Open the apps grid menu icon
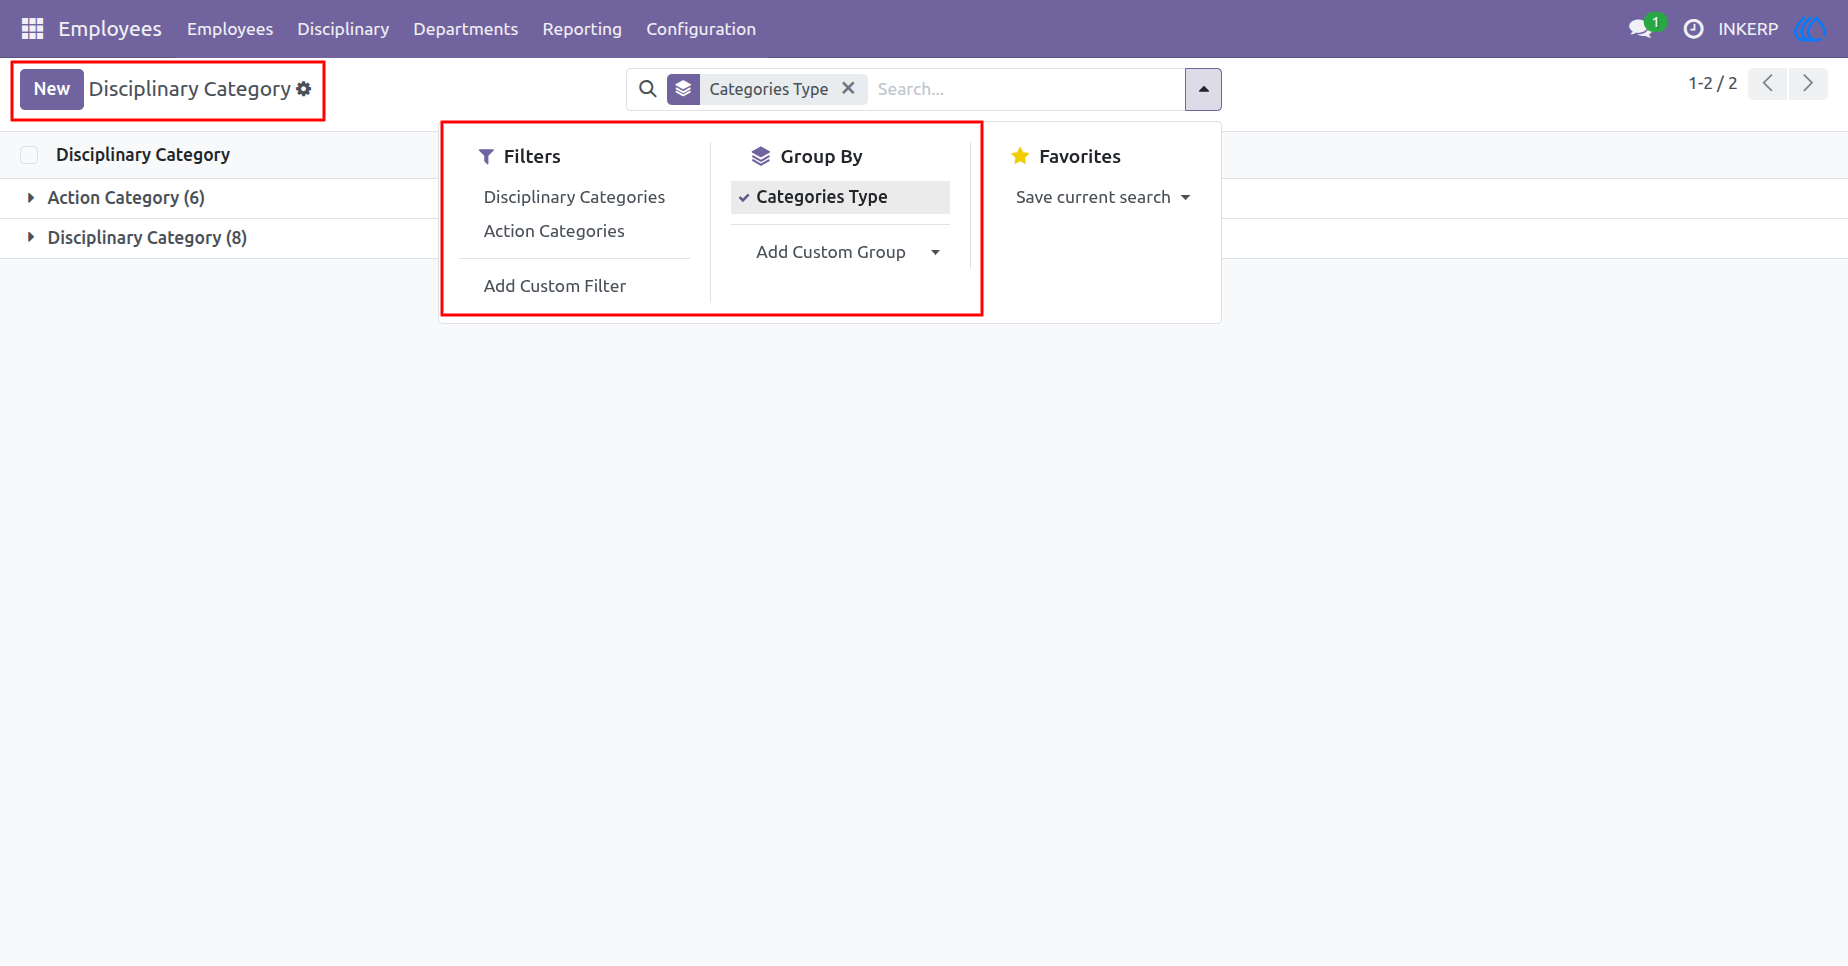The width and height of the screenshot is (1848, 966). (32, 29)
